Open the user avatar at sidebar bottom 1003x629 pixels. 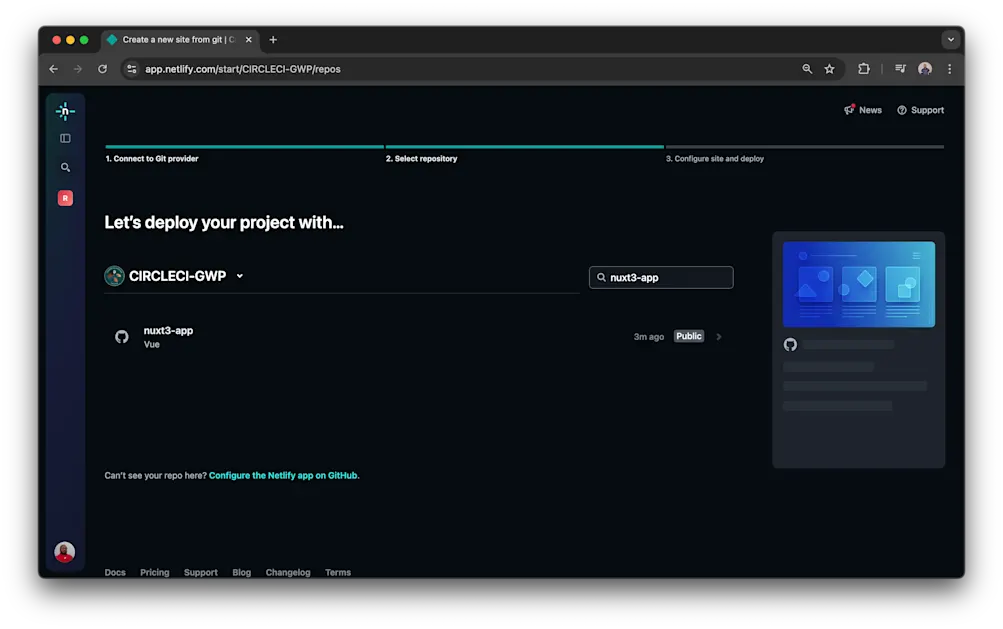click(64, 551)
